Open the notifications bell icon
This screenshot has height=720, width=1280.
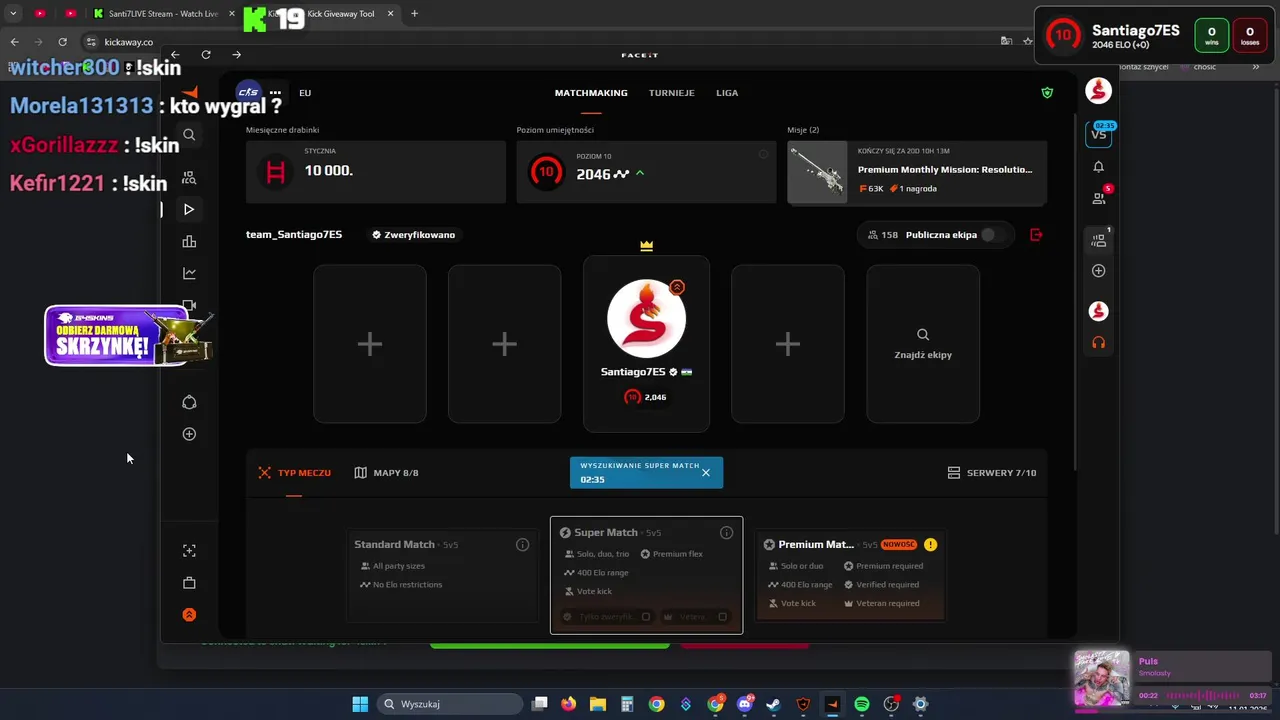point(1098,167)
